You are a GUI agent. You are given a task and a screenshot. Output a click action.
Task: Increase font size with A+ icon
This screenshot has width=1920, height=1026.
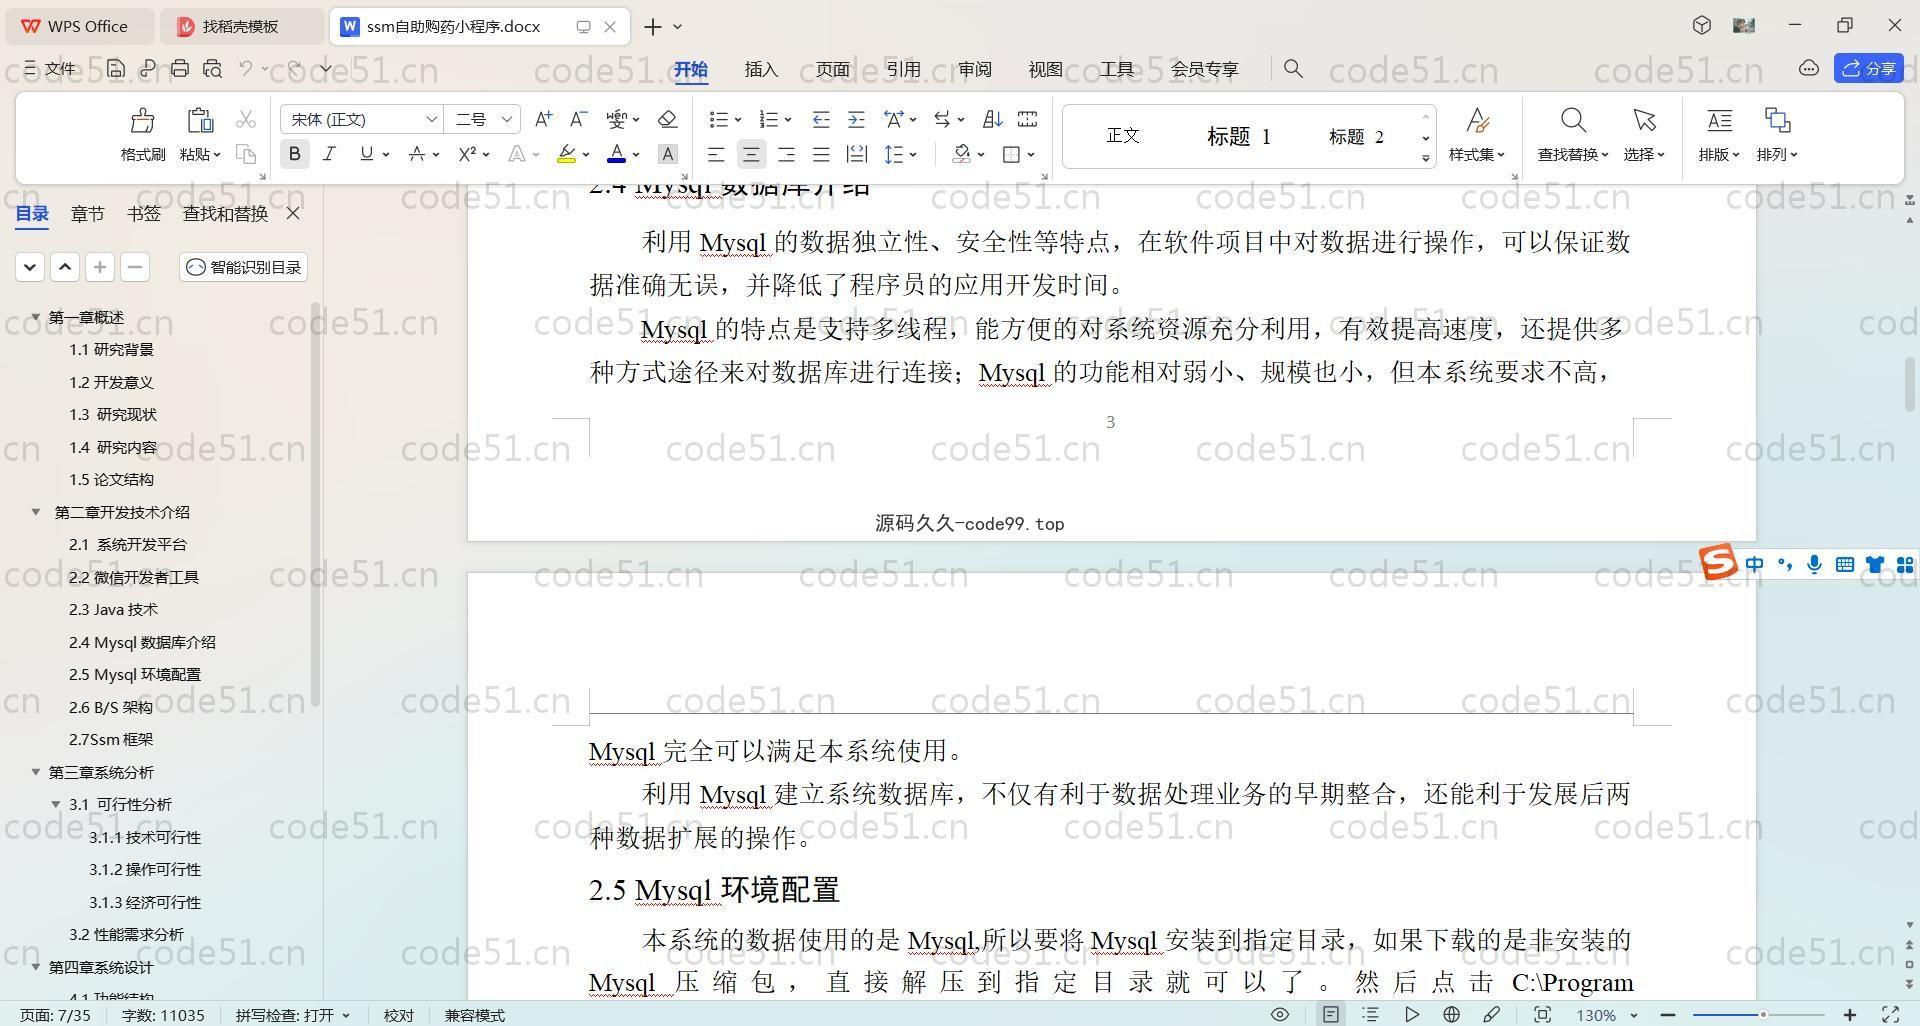(x=543, y=119)
